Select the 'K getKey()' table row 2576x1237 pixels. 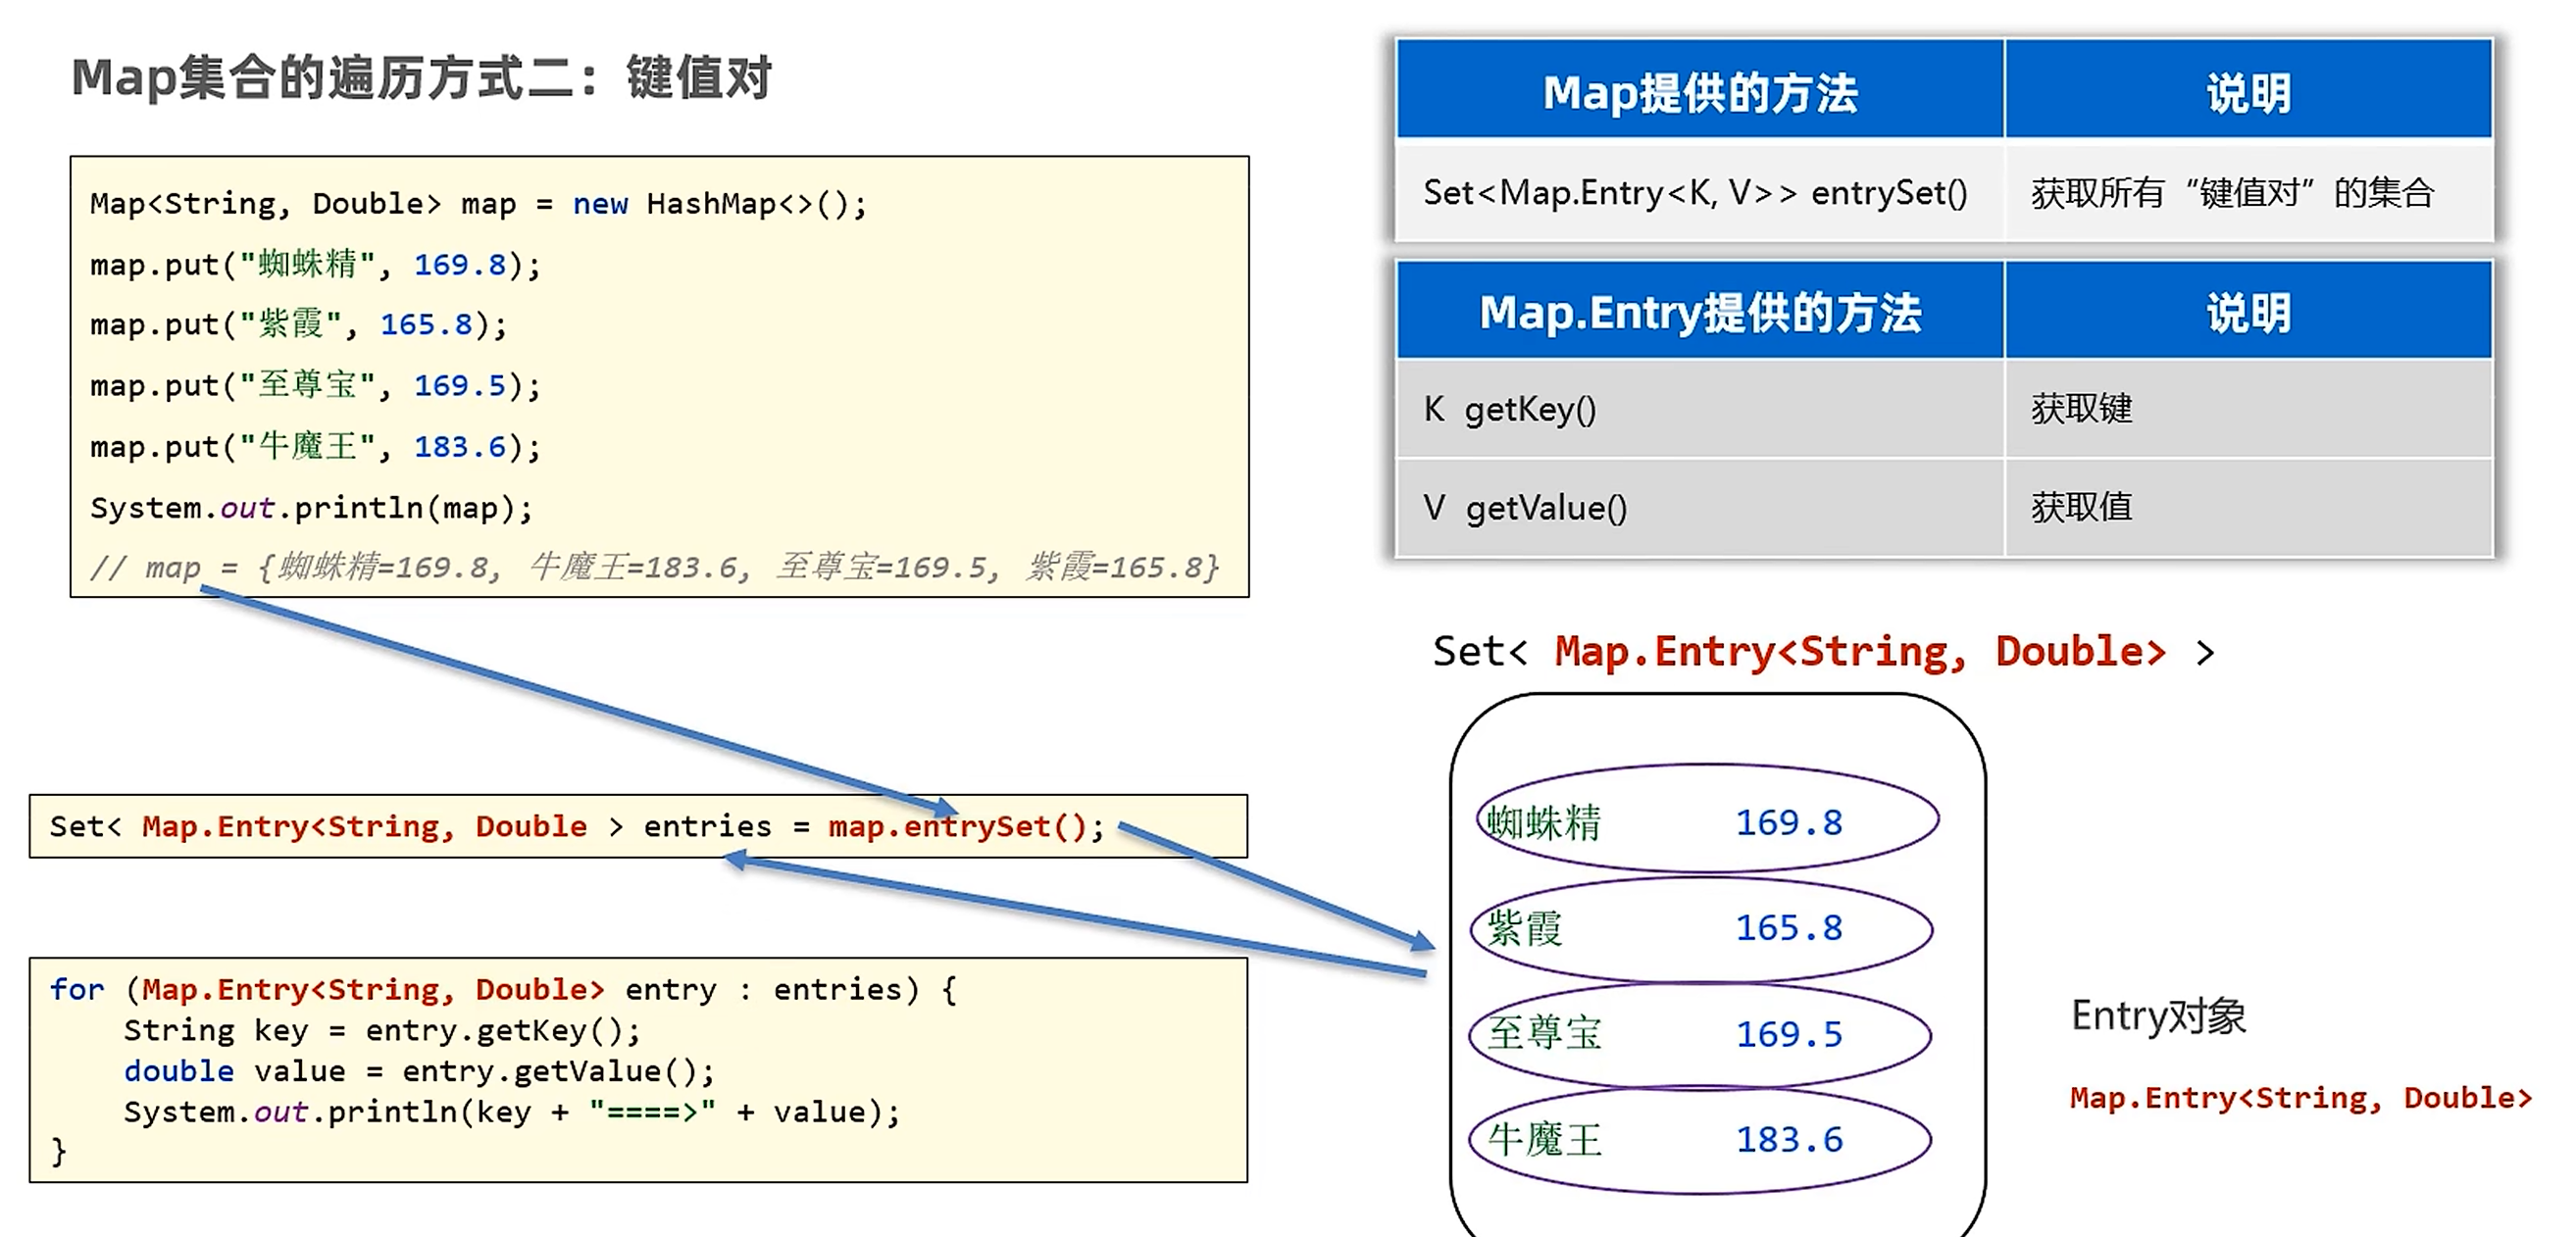[1511, 409]
